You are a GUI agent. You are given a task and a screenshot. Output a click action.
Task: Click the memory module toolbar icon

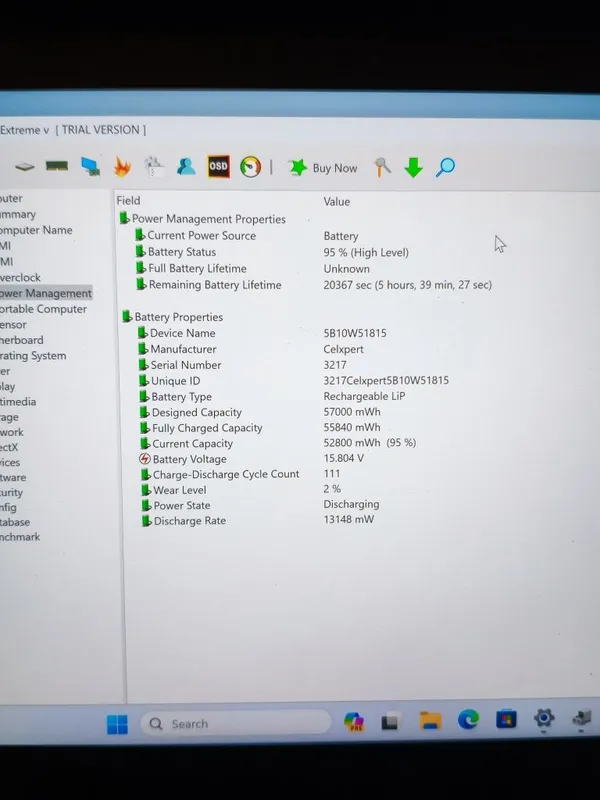[57, 166]
